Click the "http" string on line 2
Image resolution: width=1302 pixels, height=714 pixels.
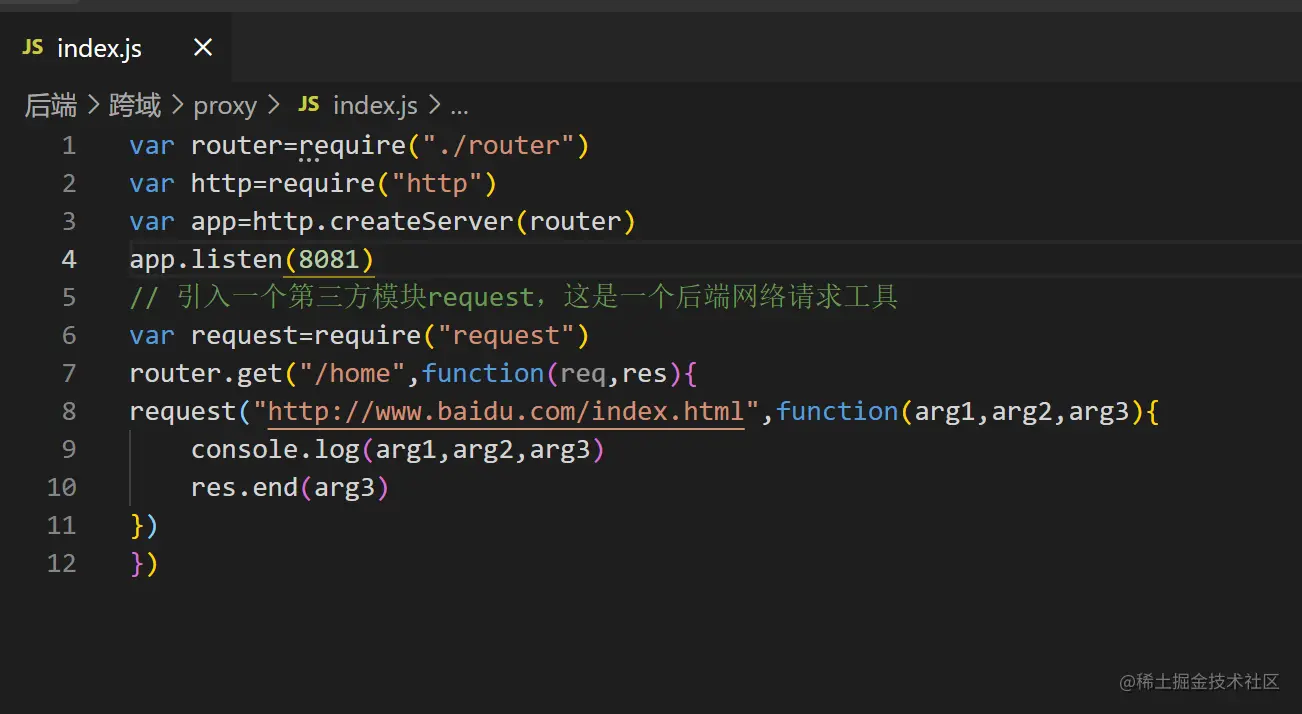[x=437, y=184]
